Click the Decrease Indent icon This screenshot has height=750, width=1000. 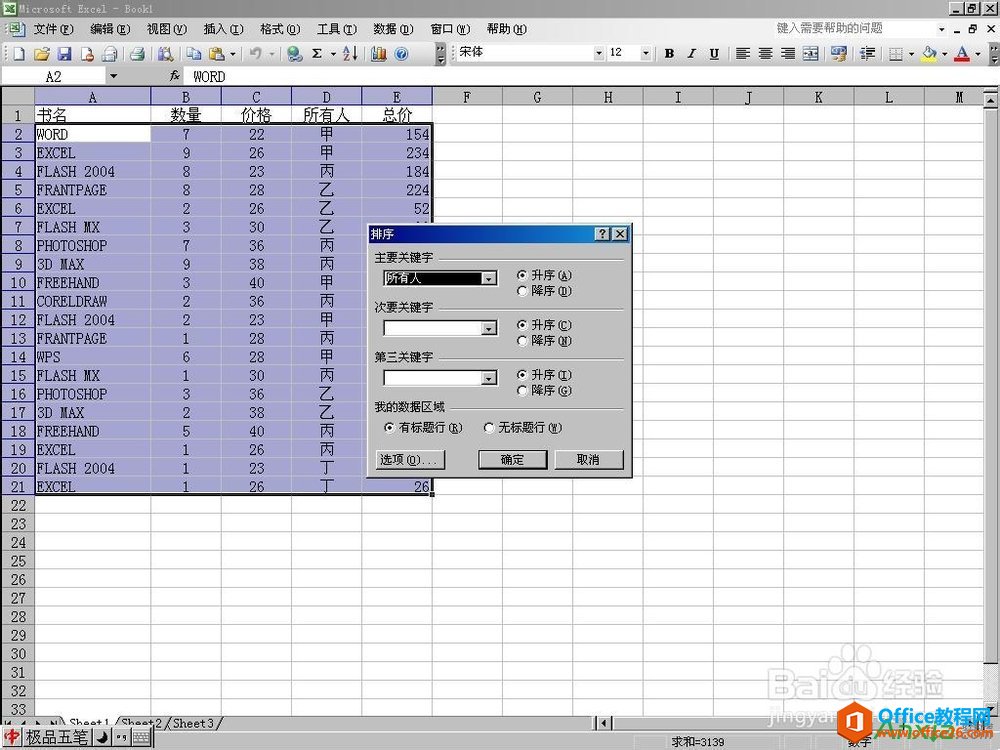coord(867,54)
